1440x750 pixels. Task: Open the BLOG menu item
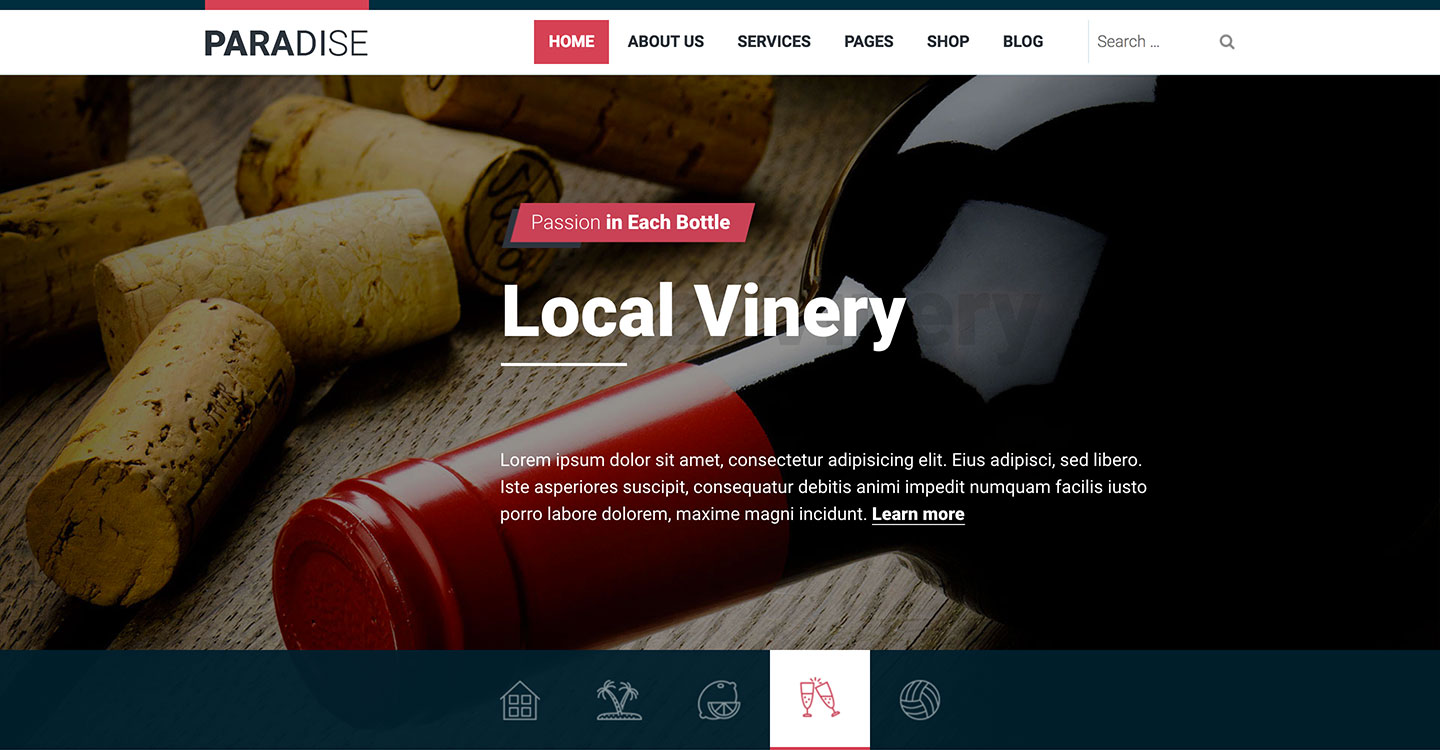(1023, 42)
